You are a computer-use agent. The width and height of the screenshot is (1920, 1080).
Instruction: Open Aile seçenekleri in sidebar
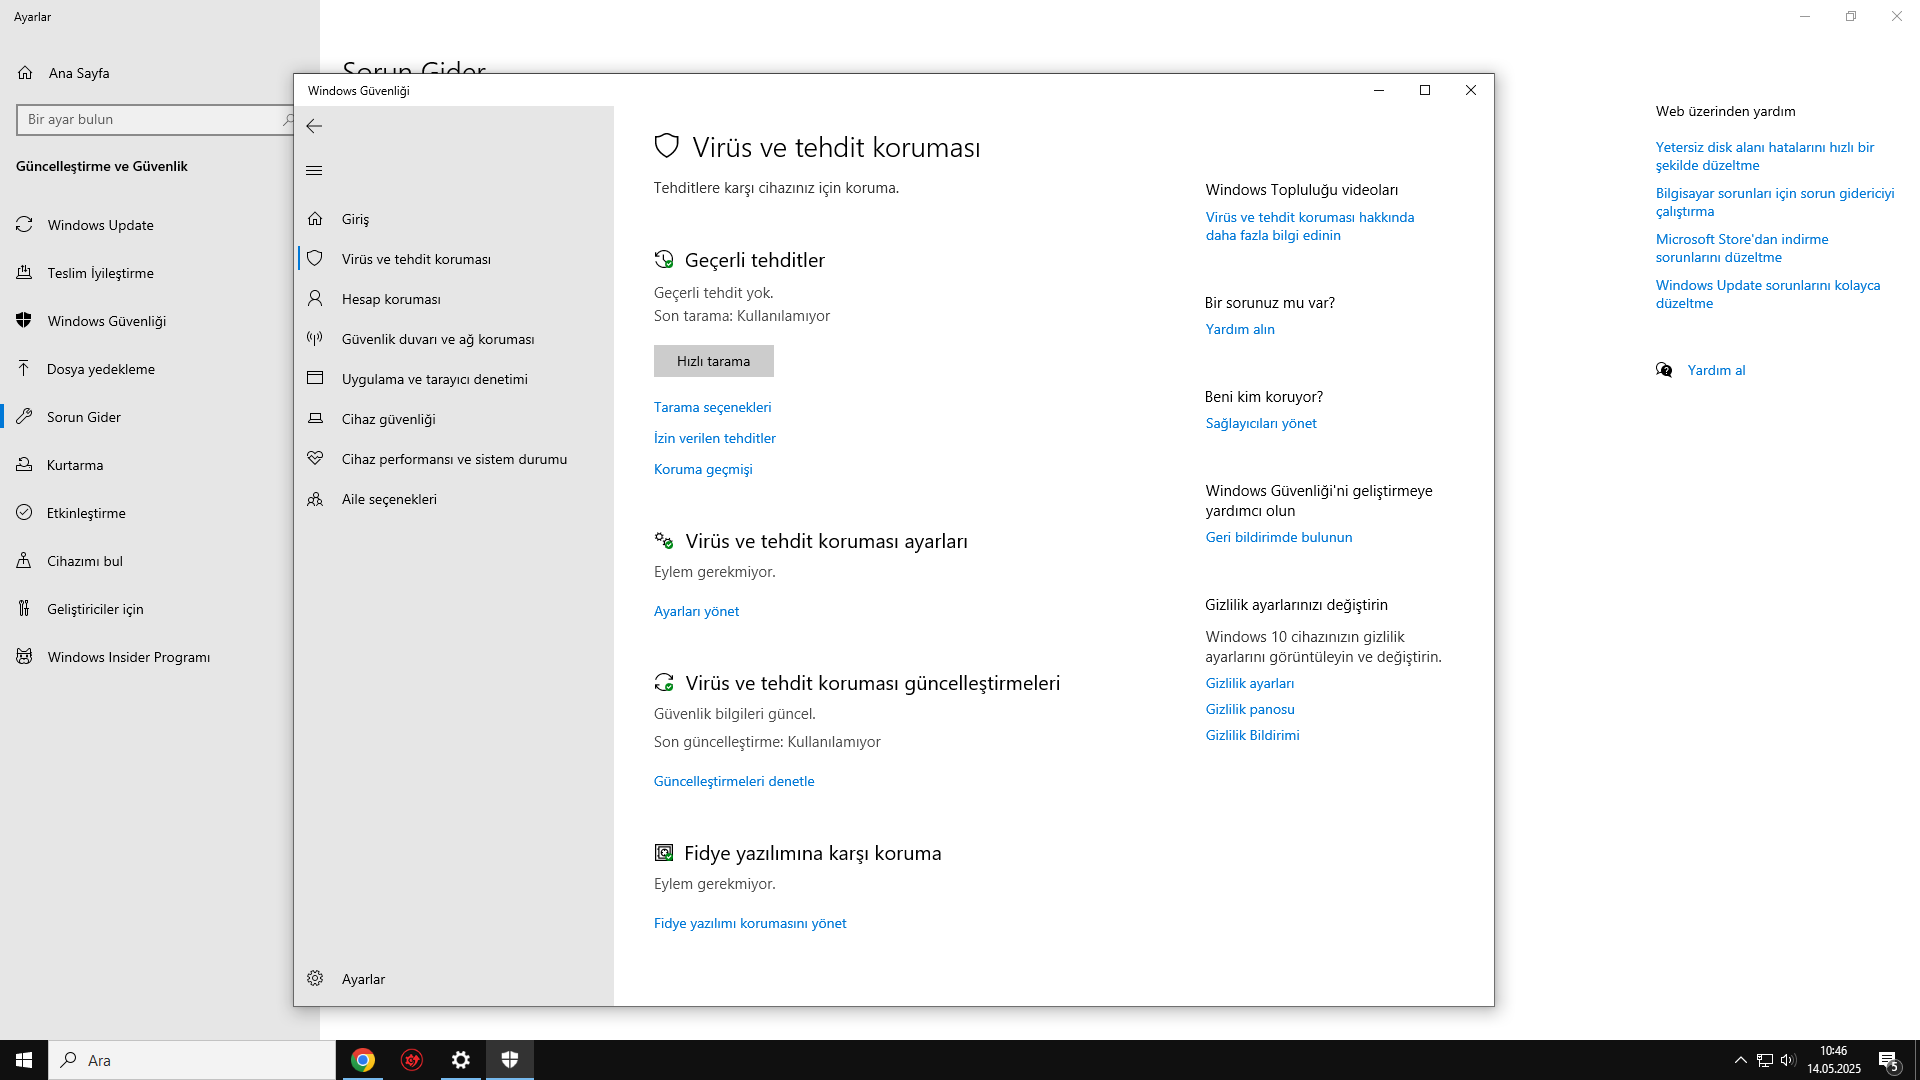388,499
